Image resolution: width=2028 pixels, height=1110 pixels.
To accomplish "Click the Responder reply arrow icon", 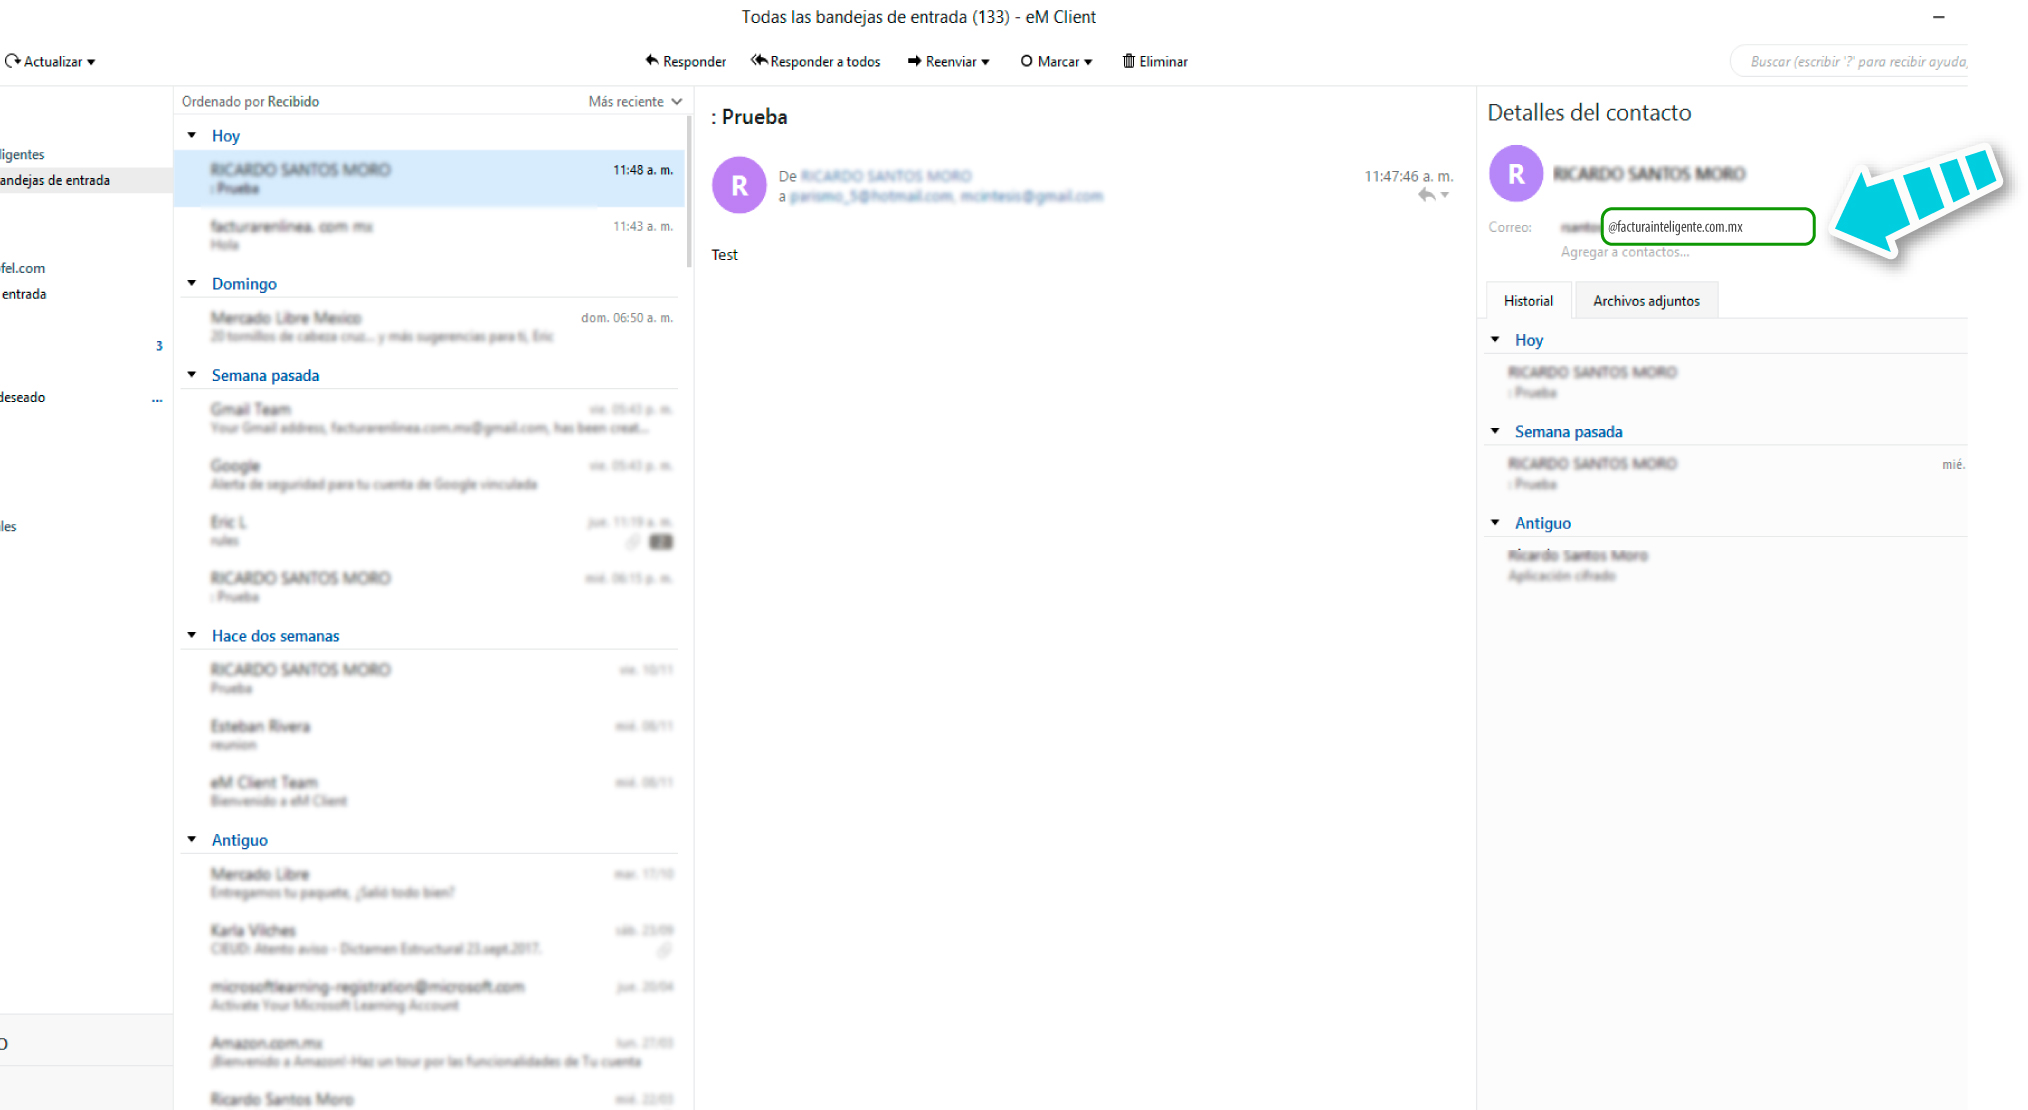I will [652, 61].
